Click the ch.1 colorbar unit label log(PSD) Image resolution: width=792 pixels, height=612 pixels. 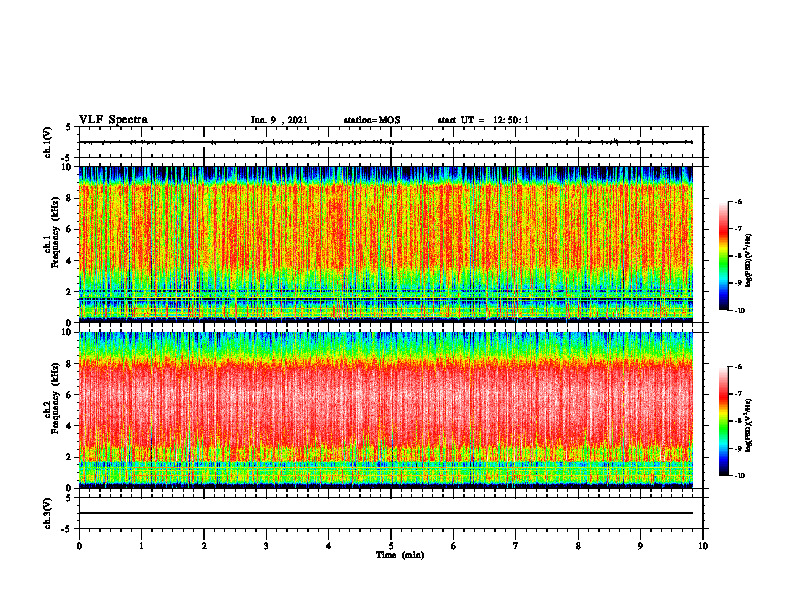[749, 261]
